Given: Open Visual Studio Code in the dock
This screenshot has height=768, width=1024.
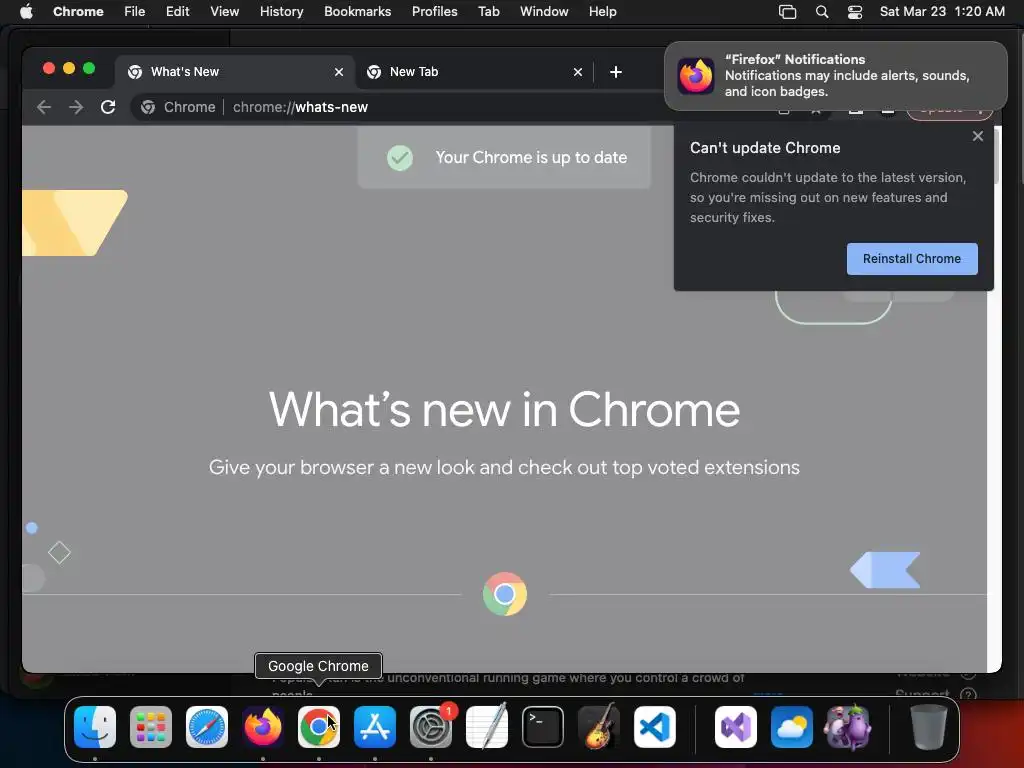Looking at the screenshot, I should [655, 727].
